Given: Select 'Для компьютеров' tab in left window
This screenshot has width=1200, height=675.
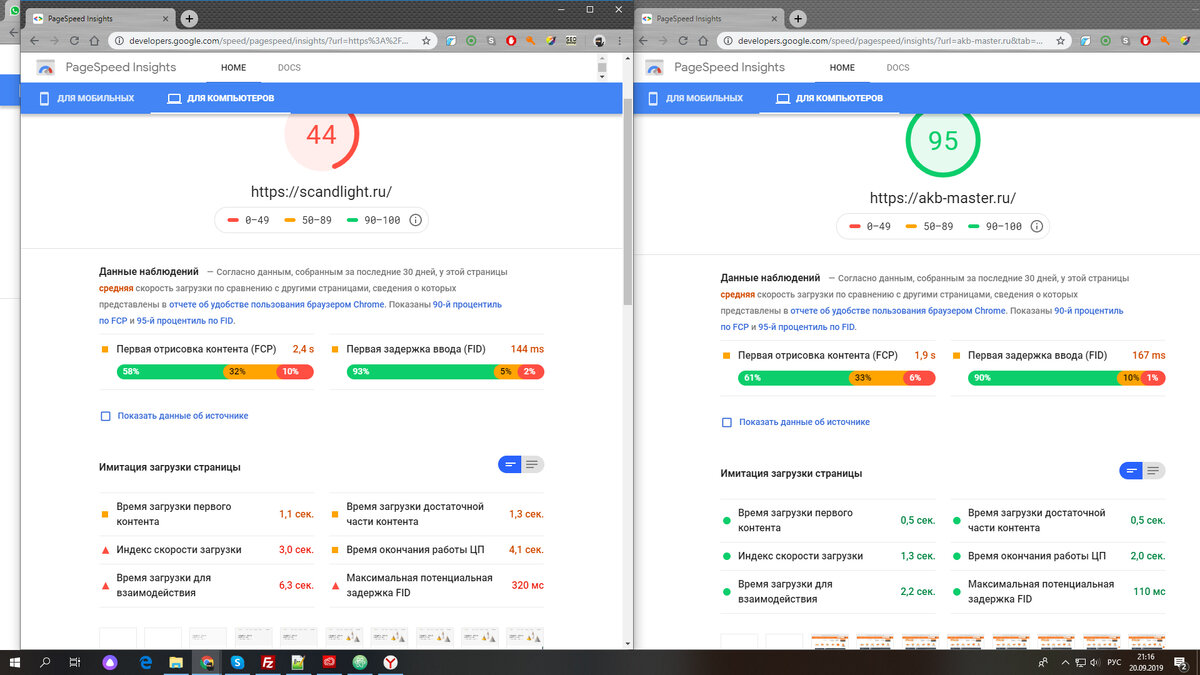Looking at the screenshot, I should [221, 98].
